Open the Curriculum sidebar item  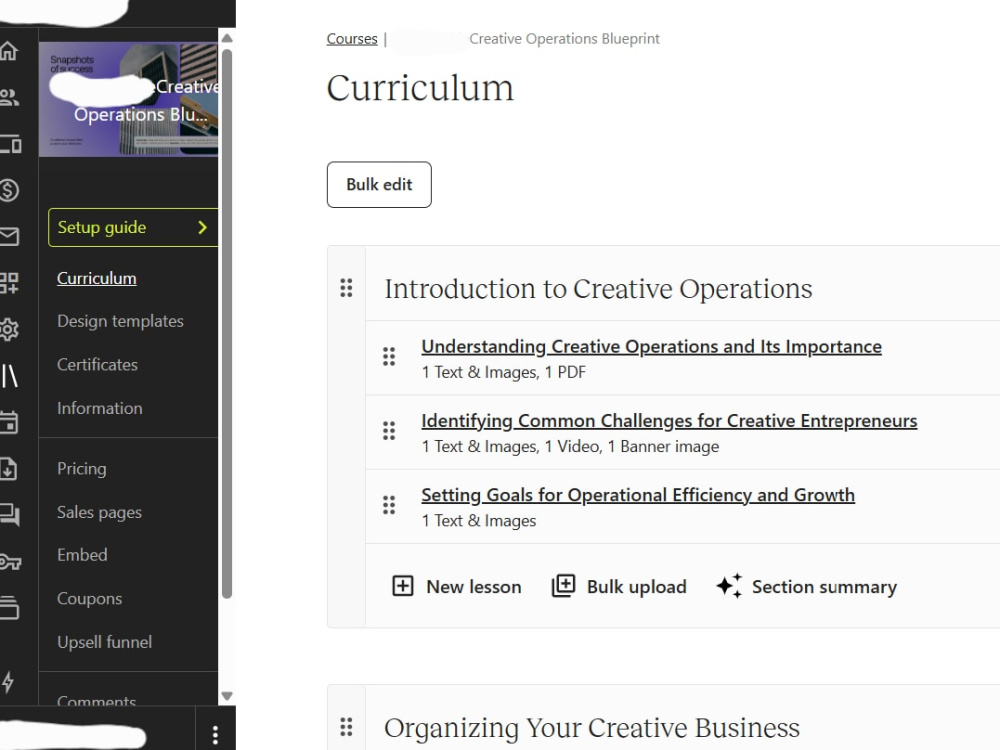coord(96,278)
